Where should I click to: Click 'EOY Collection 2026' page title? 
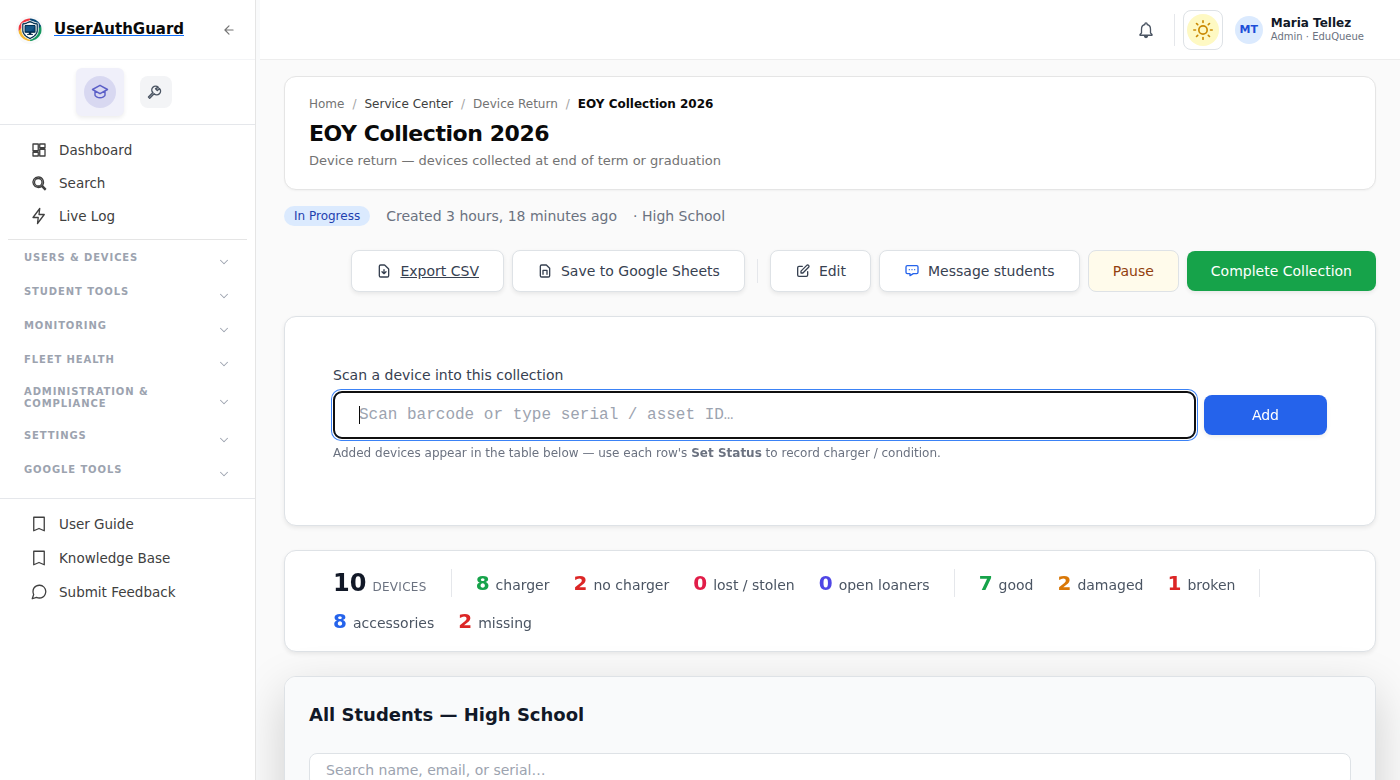(429, 133)
